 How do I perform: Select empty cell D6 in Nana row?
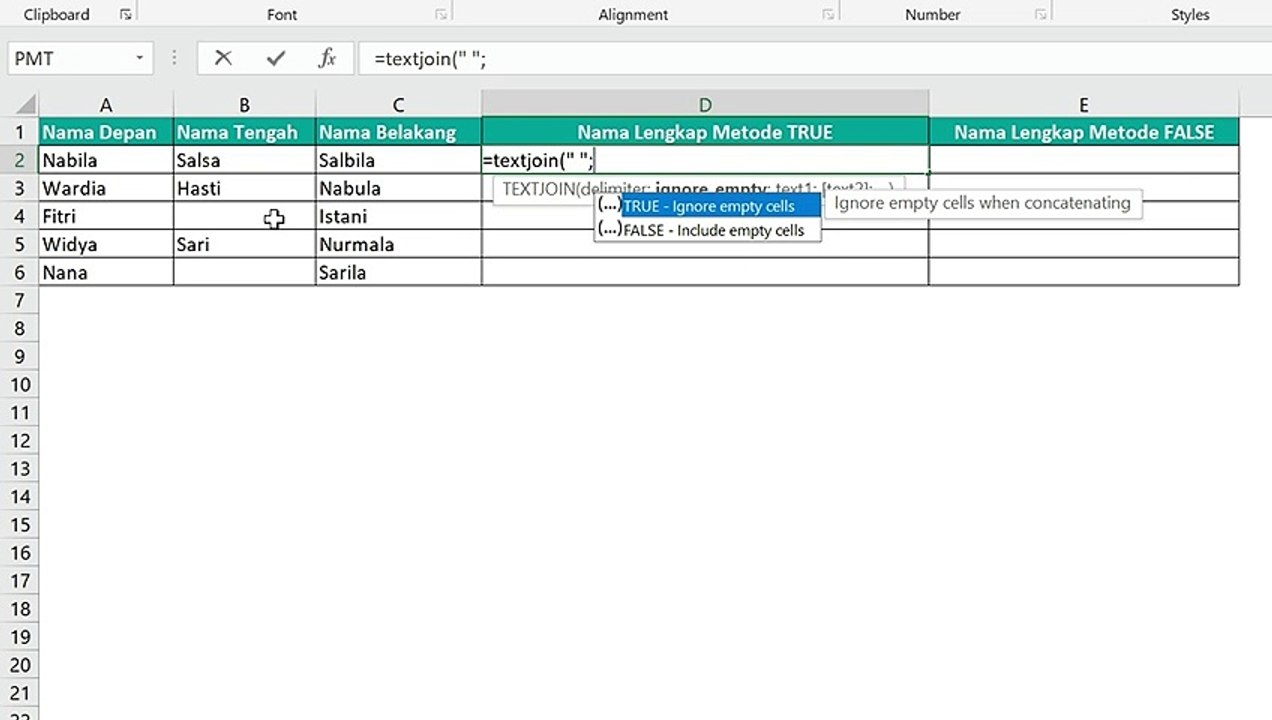[x=705, y=272]
